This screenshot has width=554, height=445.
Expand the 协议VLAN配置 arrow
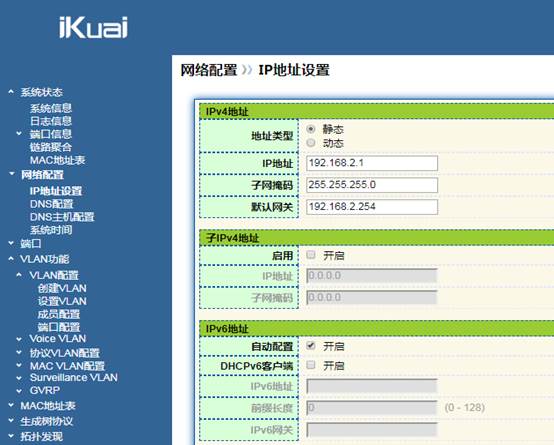(19, 352)
